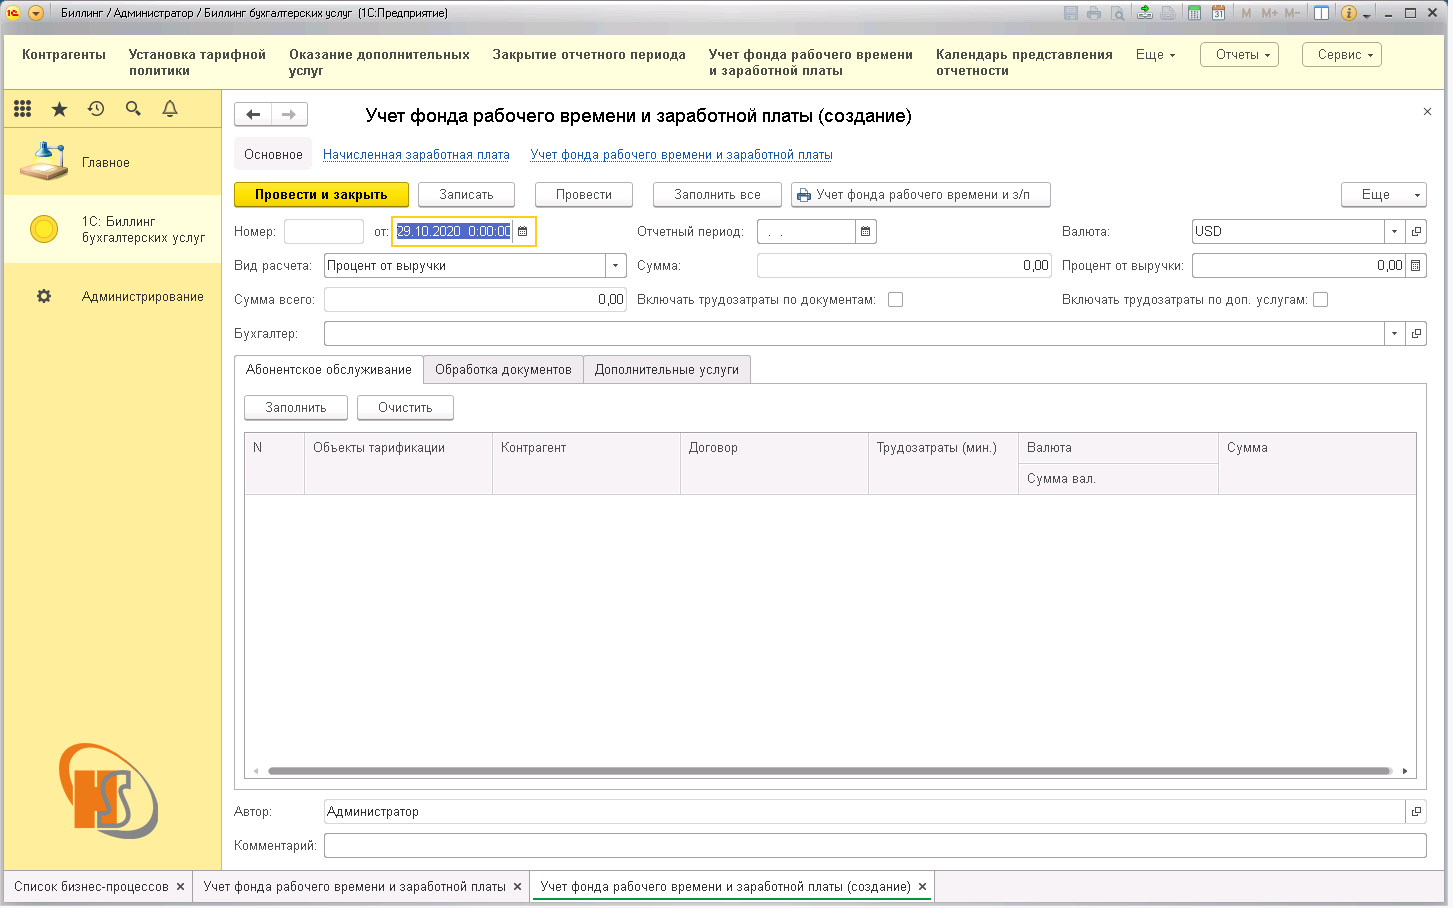1453x908 pixels.
Task: Expand the Вид расчета dropdown
Action: point(615,266)
